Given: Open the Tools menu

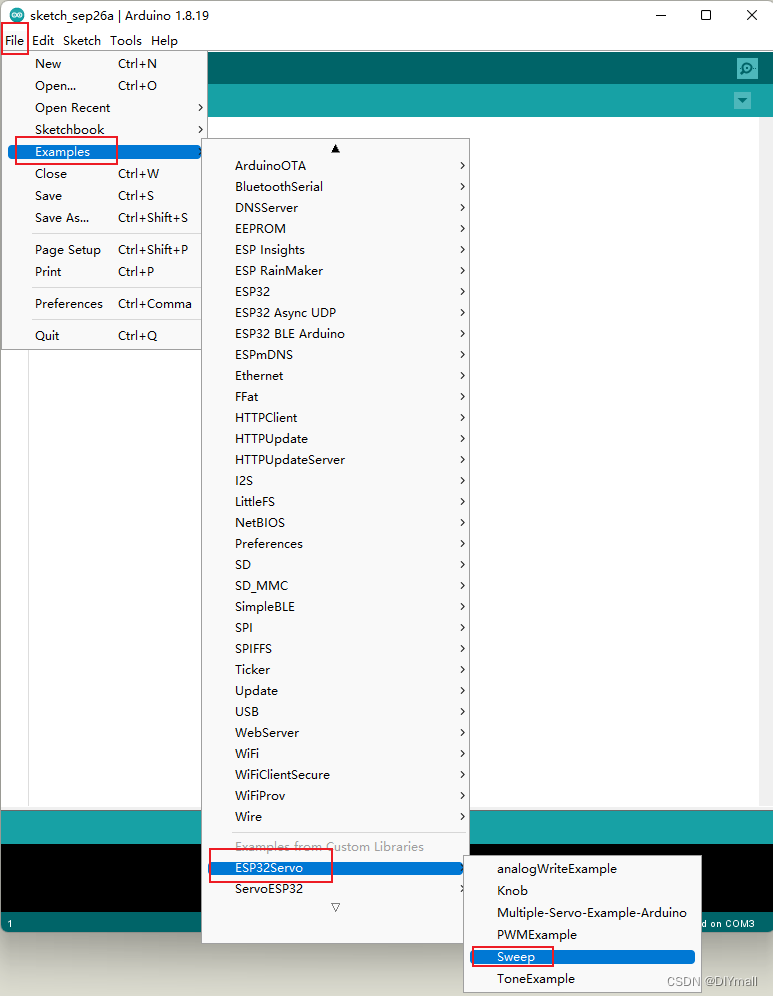Looking at the screenshot, I should (126, 41).
